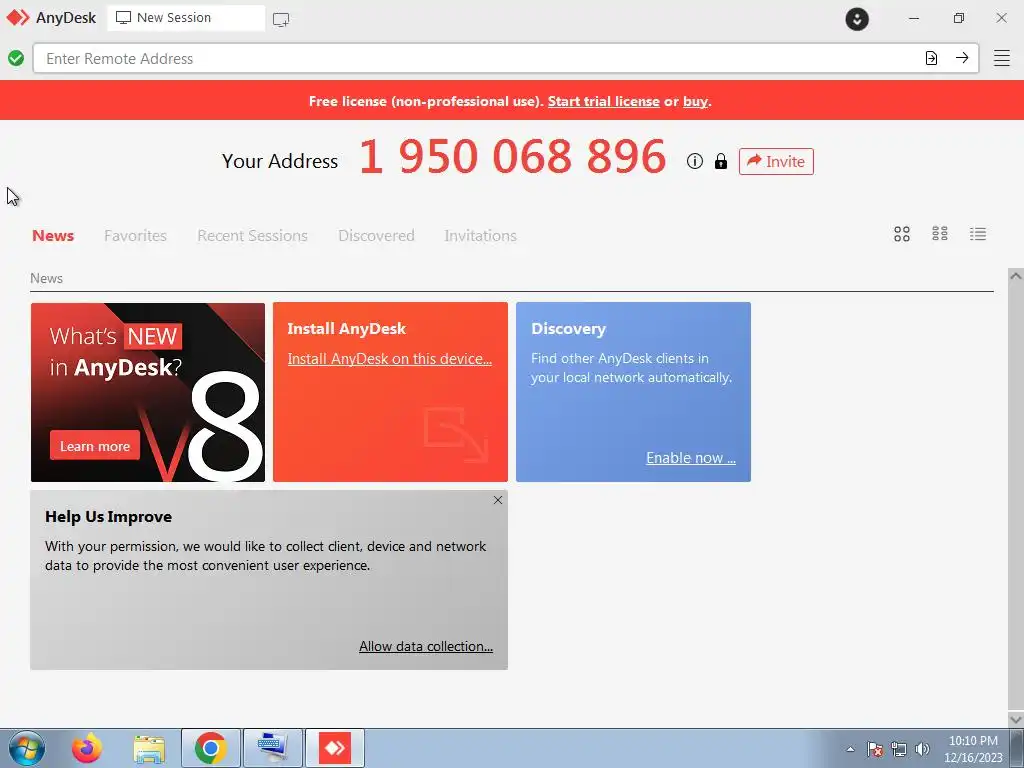Open the Favorites tab
Image resolution: width=1024 pixels, height=768 pixels.
click(x=135, y=235)
